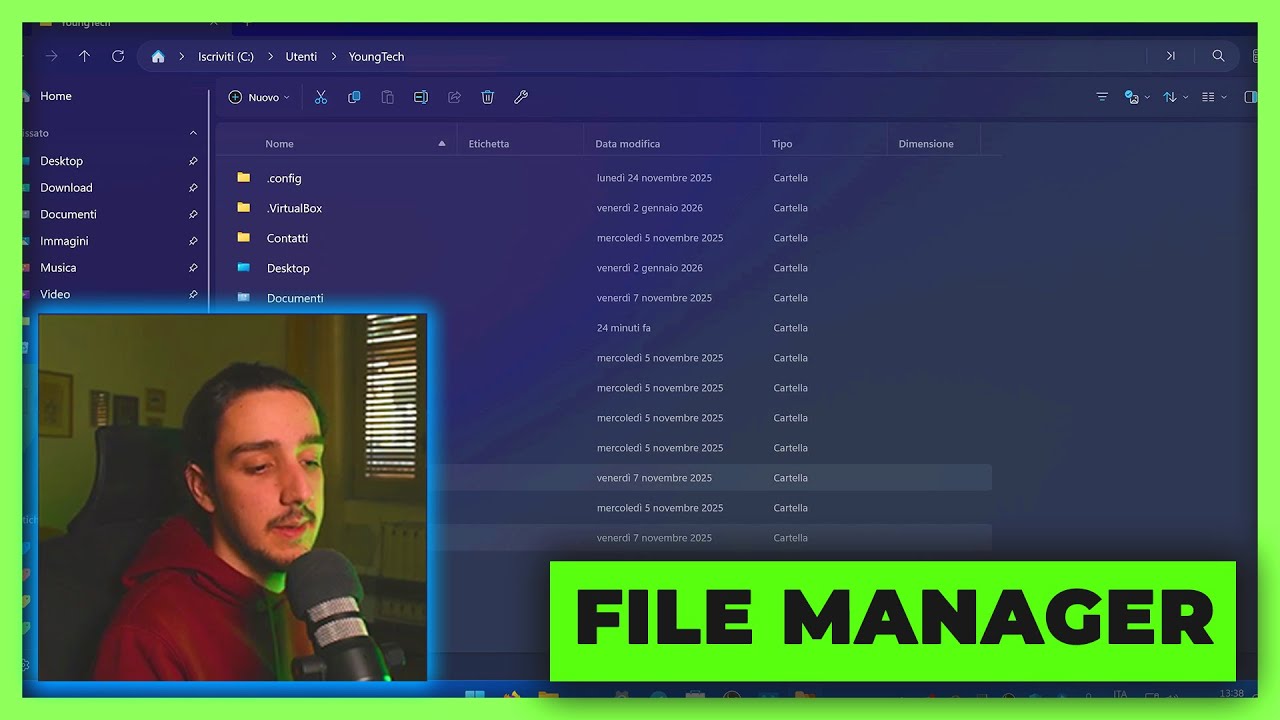Open the selection options dropdown

1137,97
